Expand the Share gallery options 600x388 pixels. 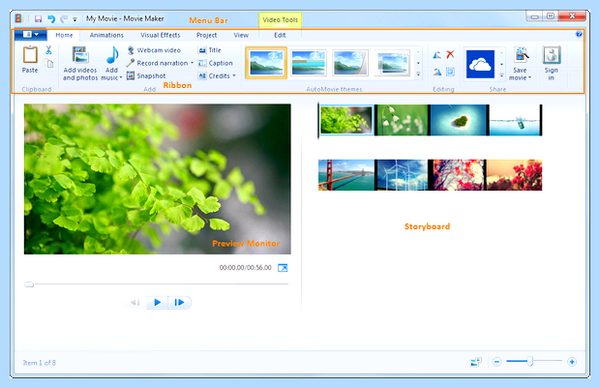[502, 75]
